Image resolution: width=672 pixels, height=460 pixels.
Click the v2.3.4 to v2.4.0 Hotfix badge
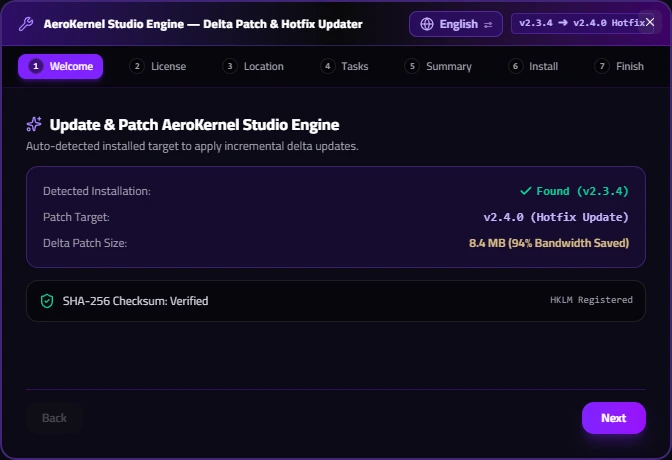click(582, 23)
